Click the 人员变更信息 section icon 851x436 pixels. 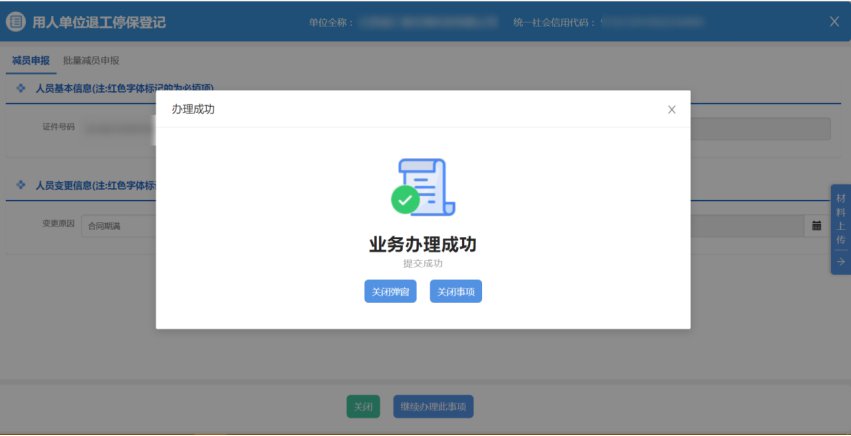(x=21, y=185)
